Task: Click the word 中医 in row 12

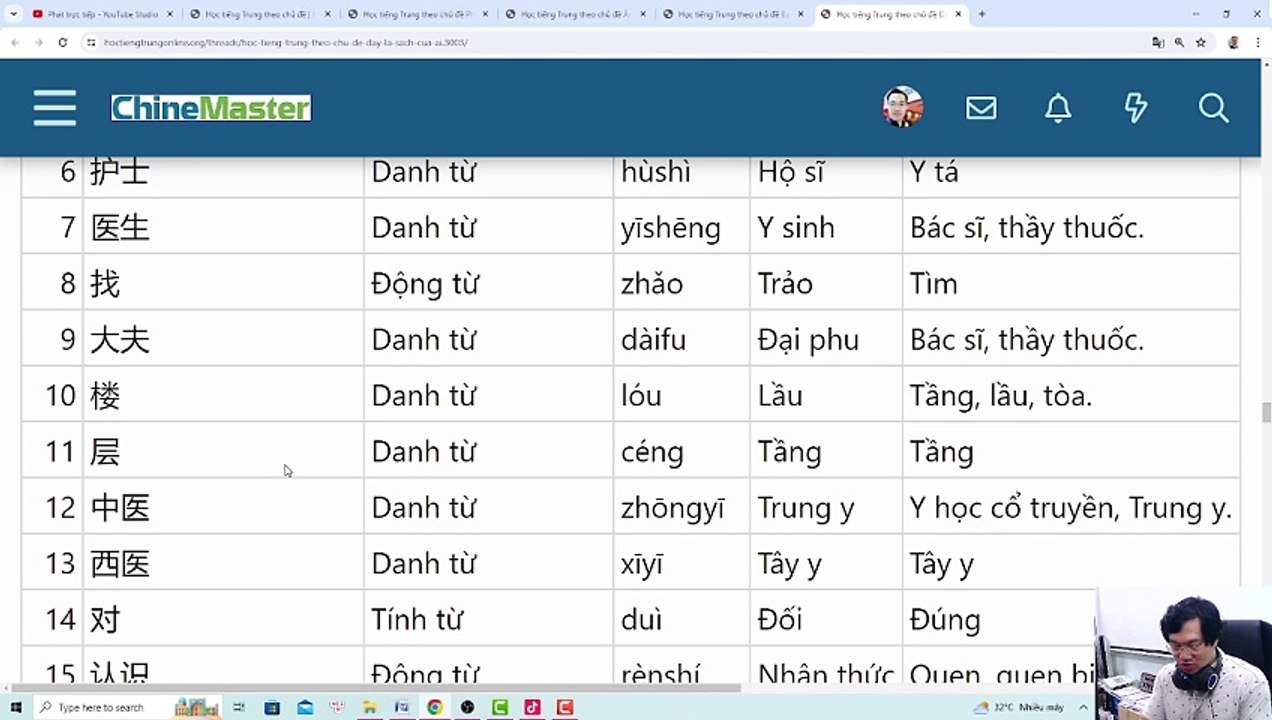Action: [120, 508]
